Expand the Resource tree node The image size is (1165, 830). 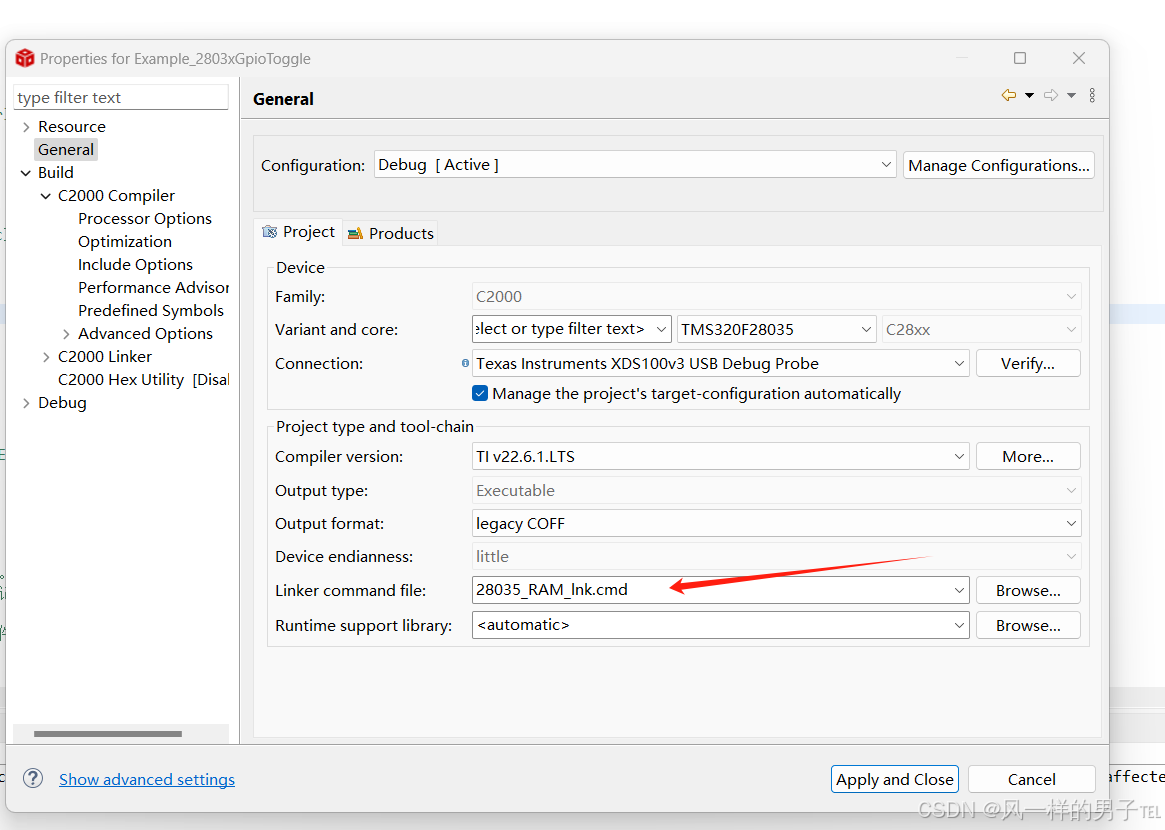point(27,127)
